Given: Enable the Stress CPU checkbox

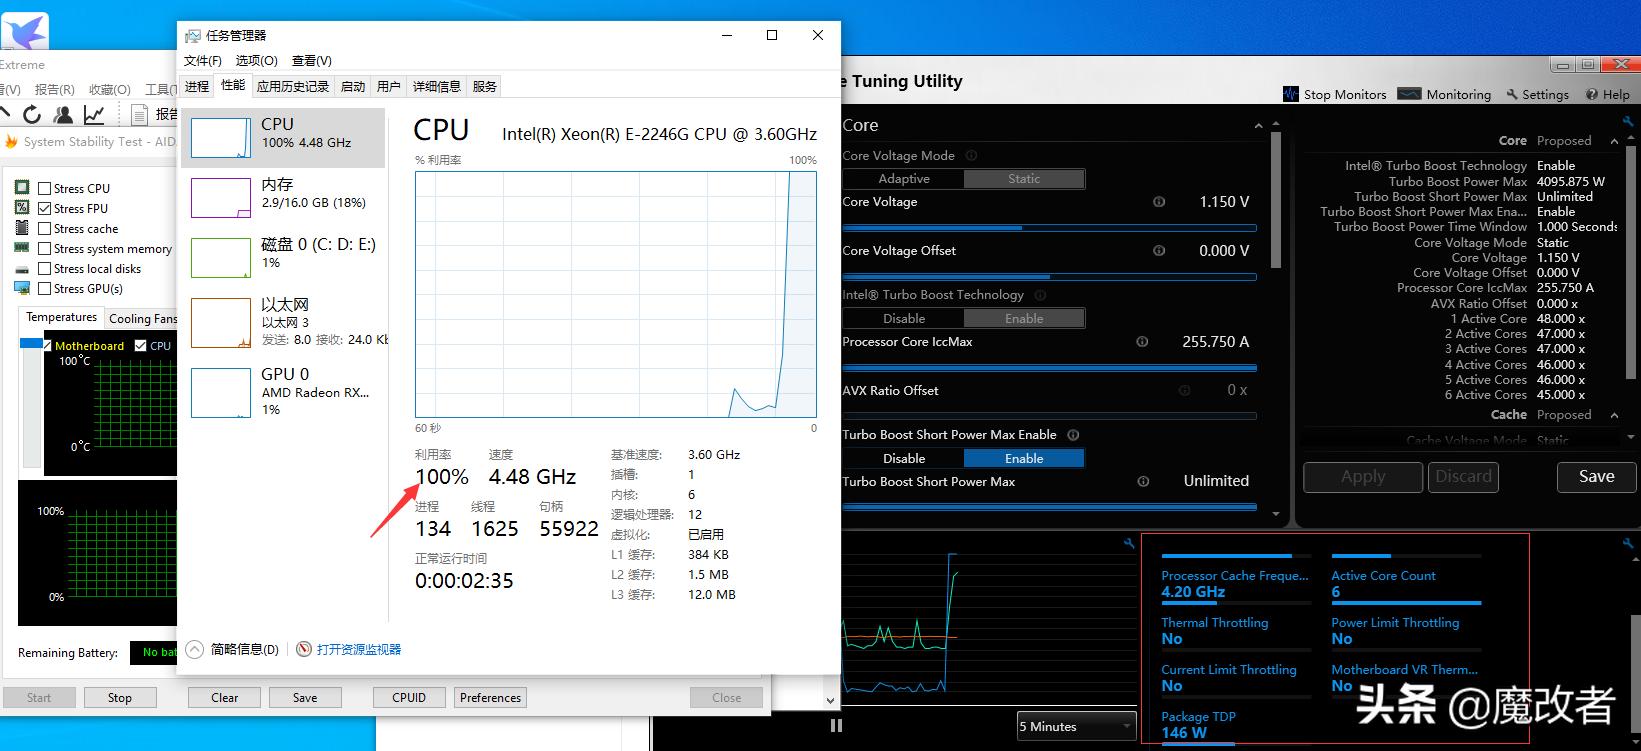Looking at the screenshot, I should pos(44,188).
